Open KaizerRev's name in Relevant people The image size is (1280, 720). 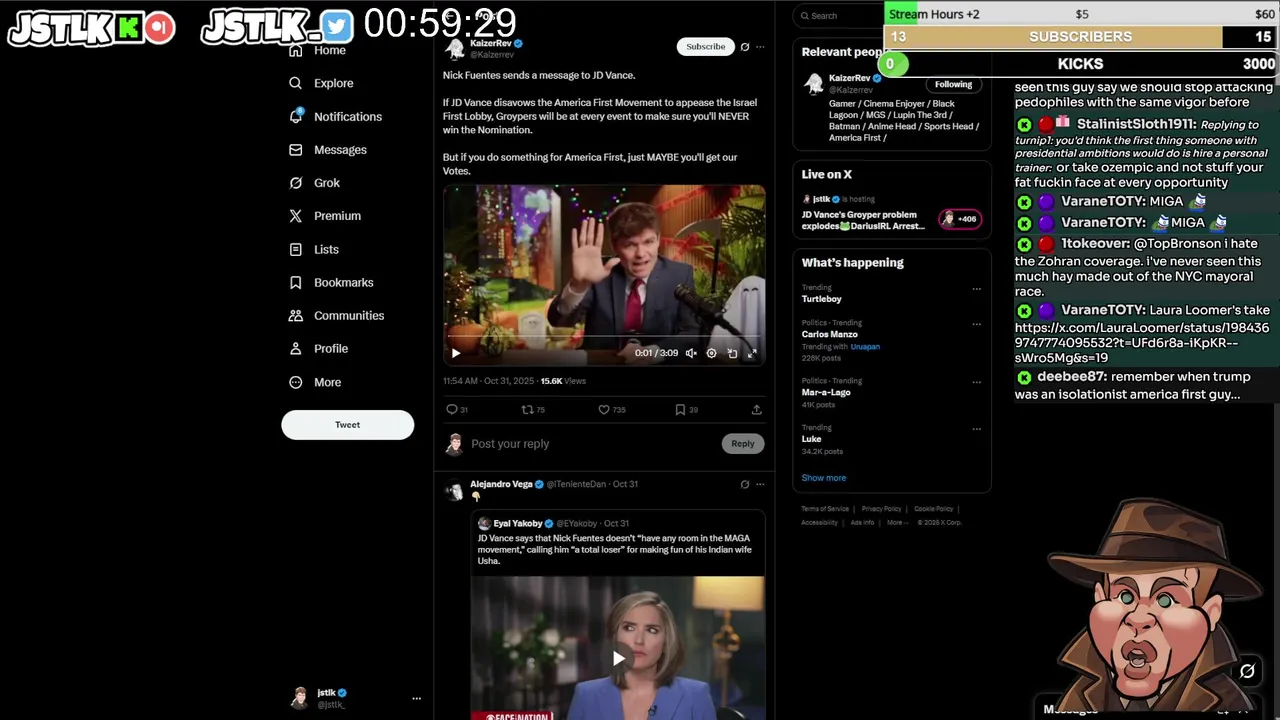tap(849, 78)
